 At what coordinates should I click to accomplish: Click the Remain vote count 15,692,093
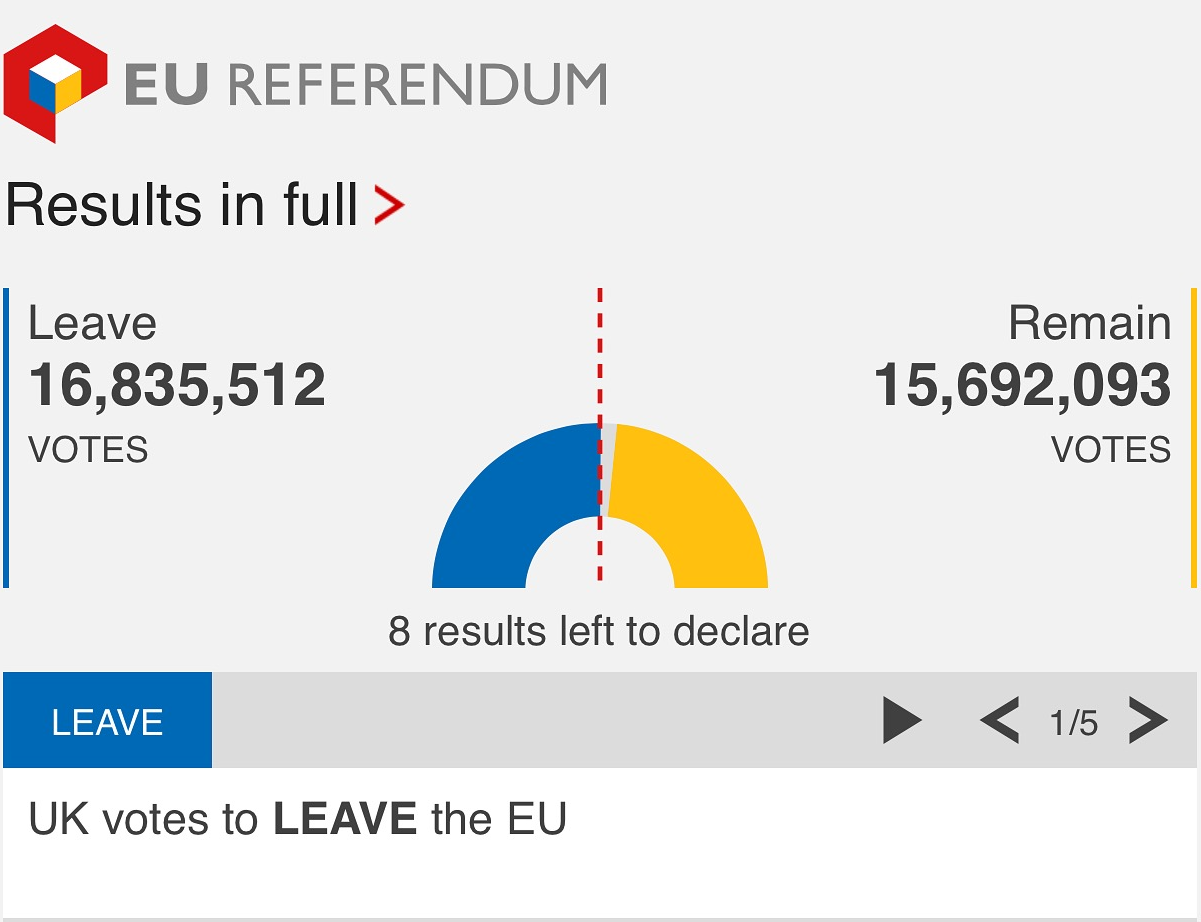(x=1022, y=386)
